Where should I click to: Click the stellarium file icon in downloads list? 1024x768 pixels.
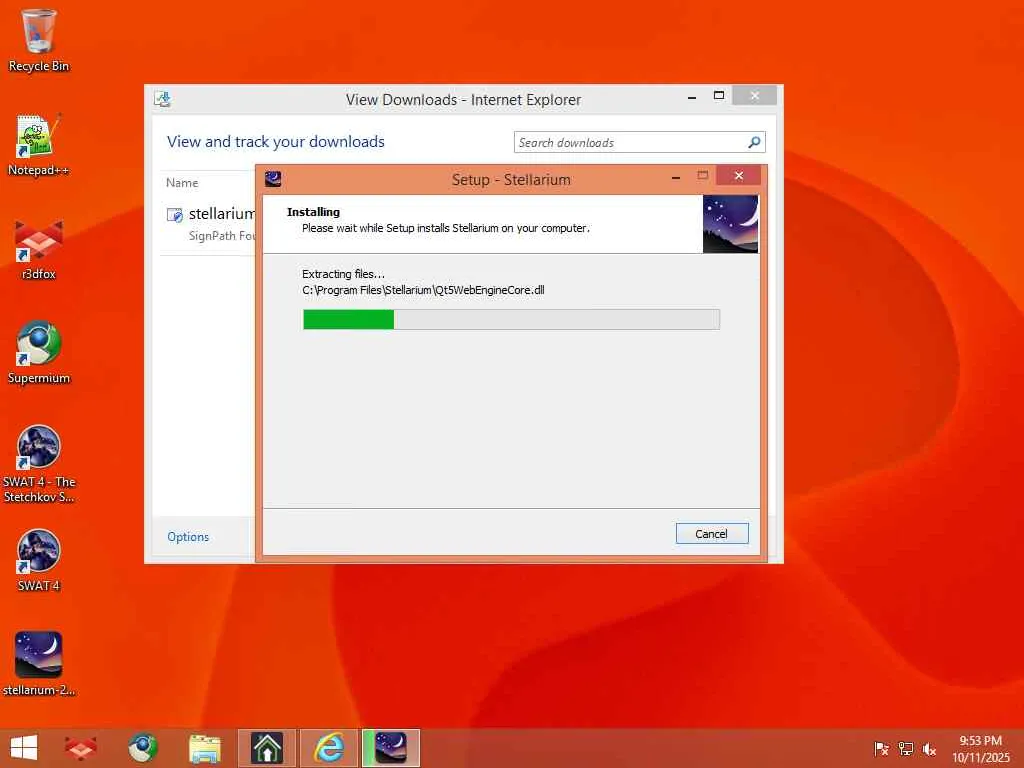174,214
